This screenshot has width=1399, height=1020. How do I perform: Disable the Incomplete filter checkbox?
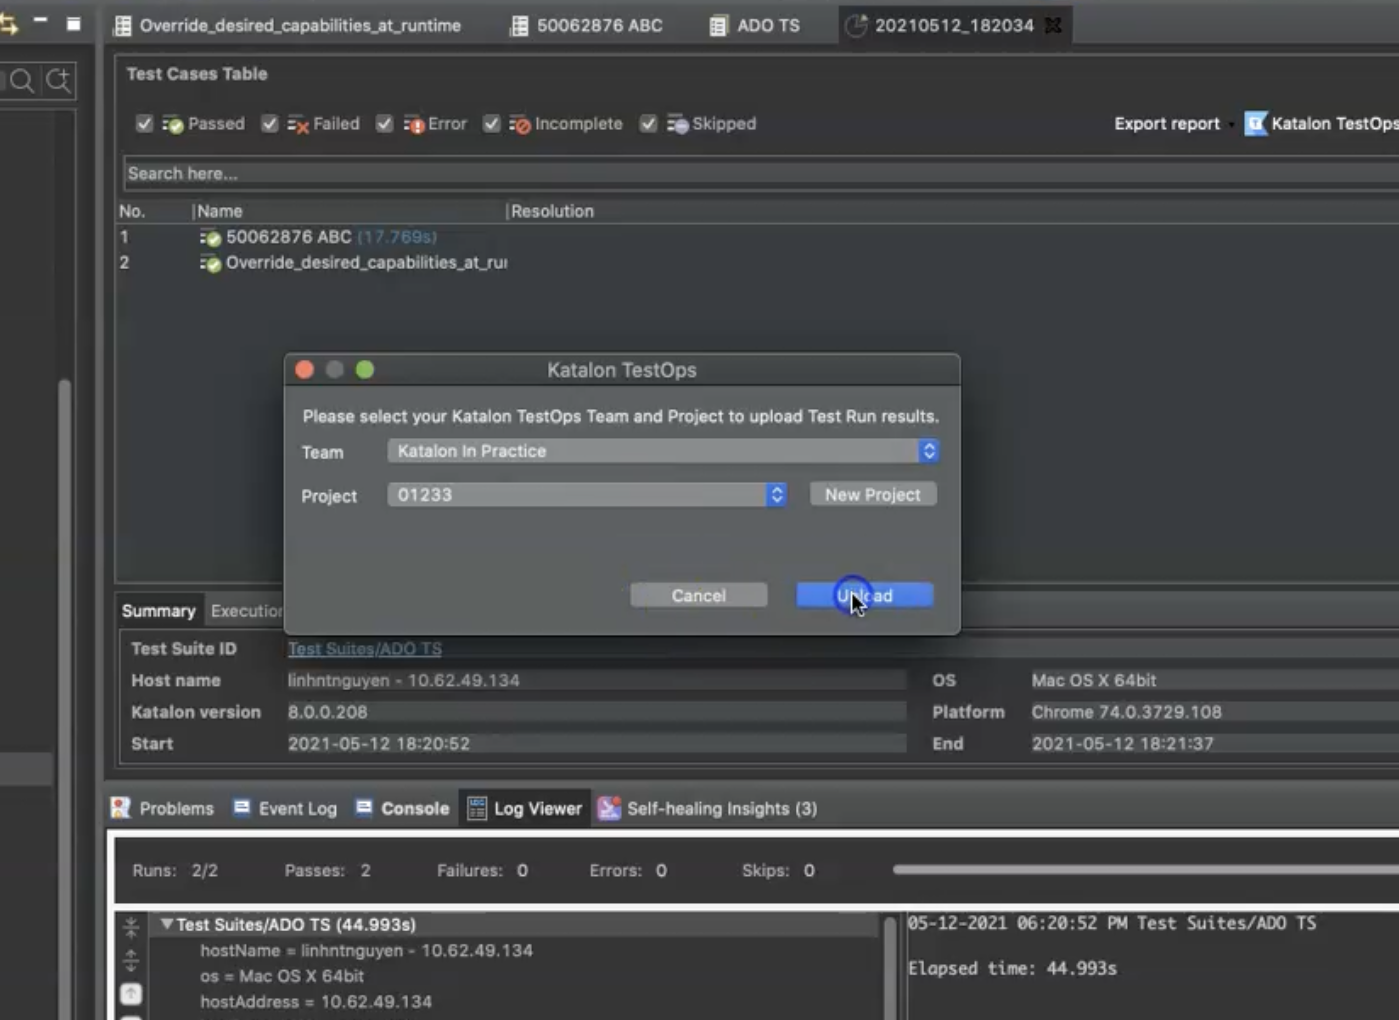(x=491, y=123)
